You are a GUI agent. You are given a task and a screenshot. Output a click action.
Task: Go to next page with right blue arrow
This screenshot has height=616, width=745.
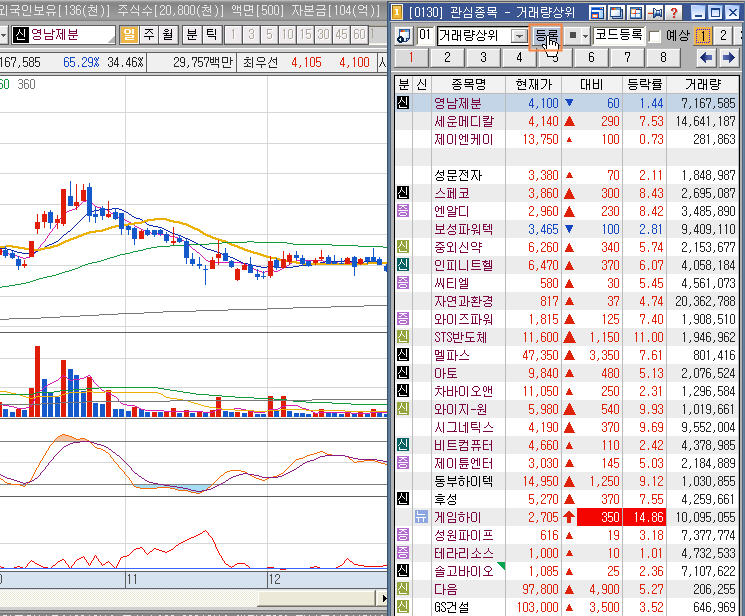tap(728, 58)
